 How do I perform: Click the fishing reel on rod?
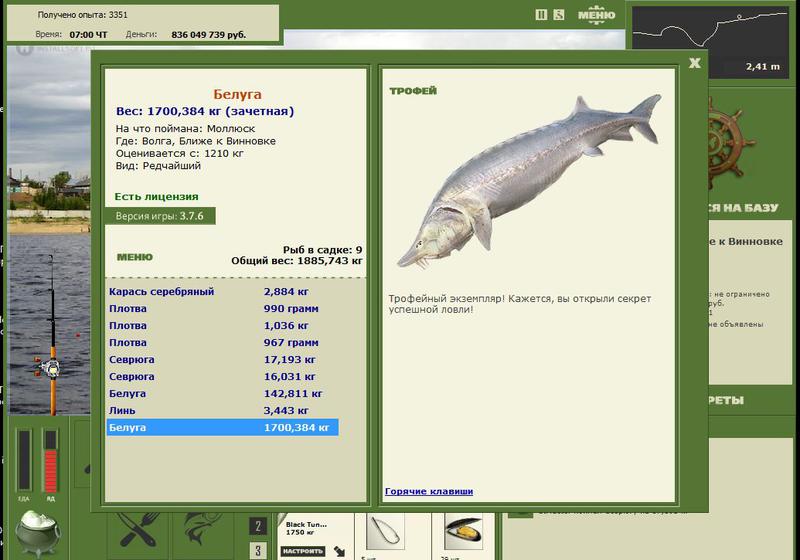coord(49,367)
